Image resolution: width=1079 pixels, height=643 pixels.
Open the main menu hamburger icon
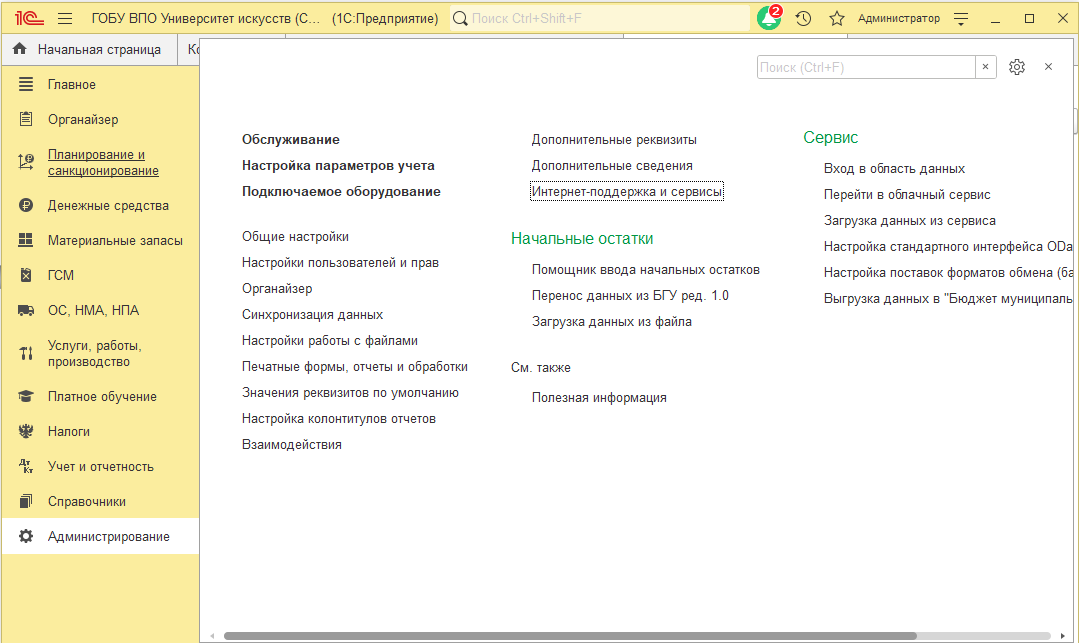[x=65, y=19]
